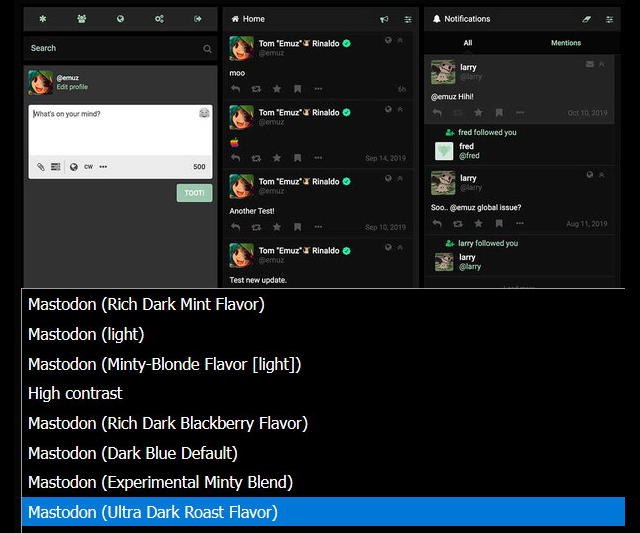Open Preferences cogs icon in navigation

(159, 19)
